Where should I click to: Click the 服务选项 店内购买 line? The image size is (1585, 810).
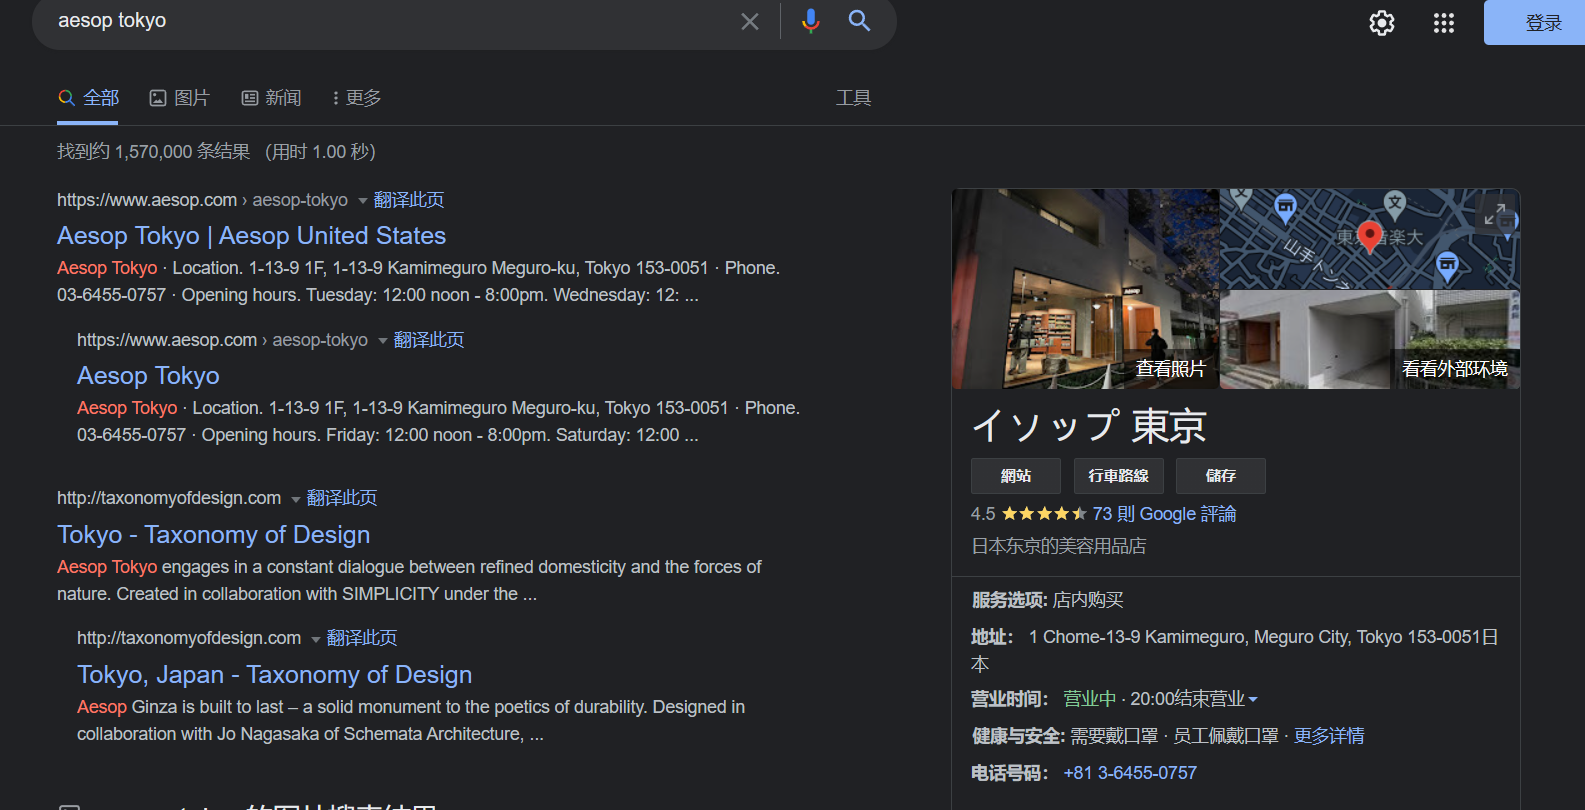[x=1047, y=600]
